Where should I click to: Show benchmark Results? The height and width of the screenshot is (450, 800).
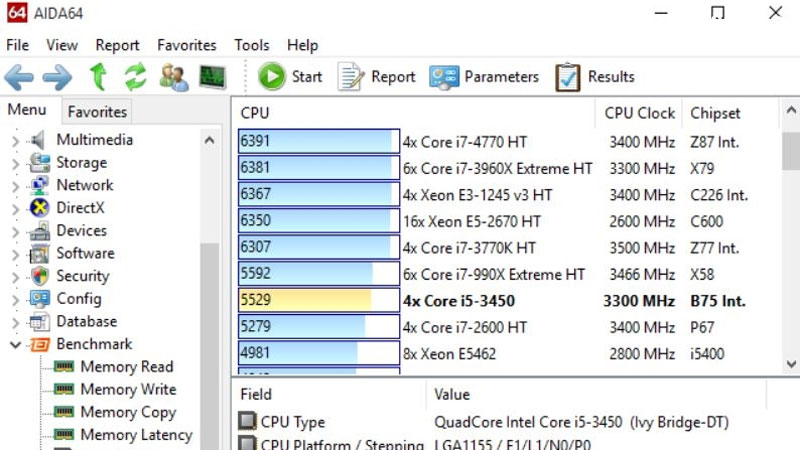[595, 77]
